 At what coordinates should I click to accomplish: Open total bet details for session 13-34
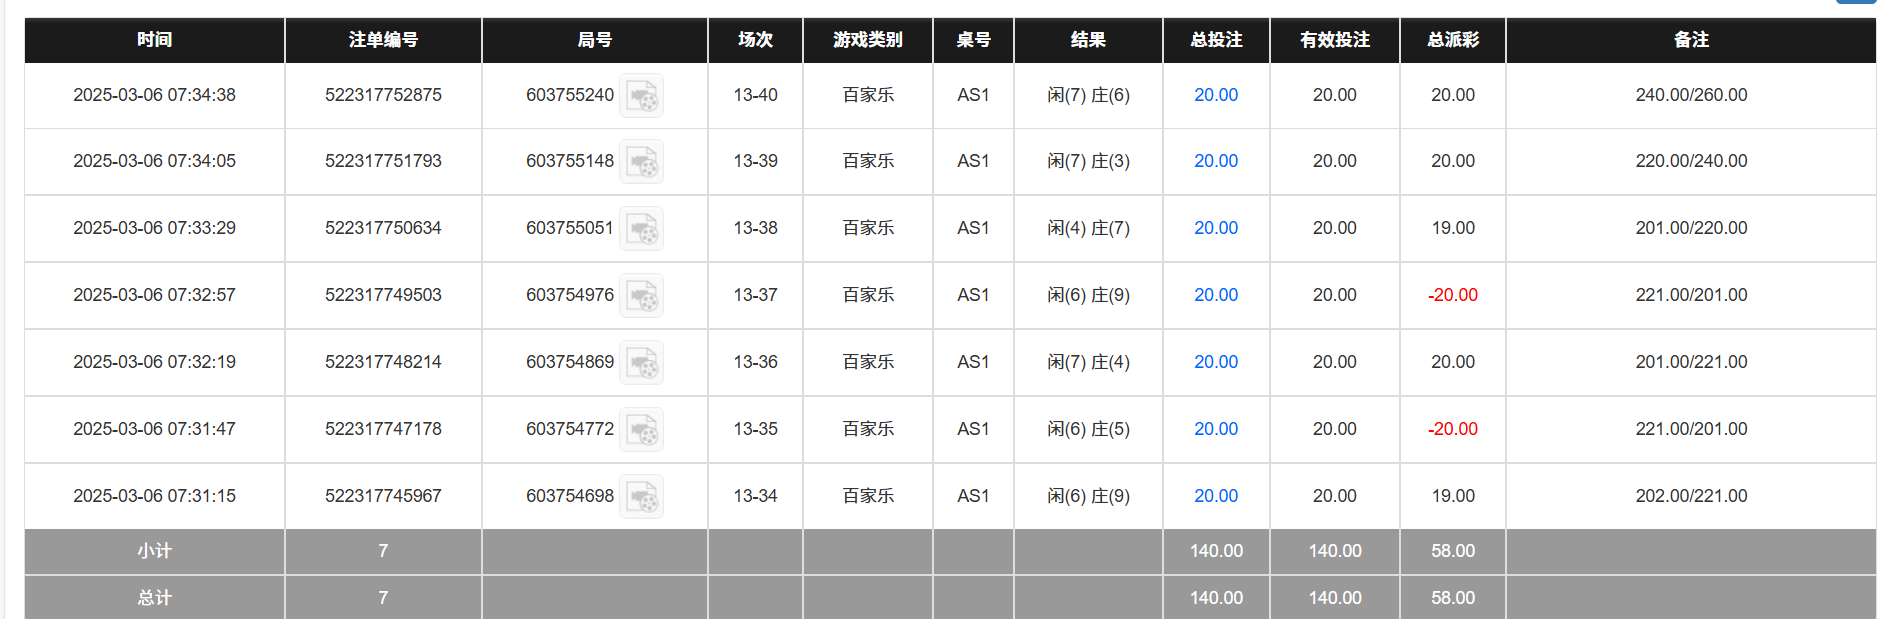[1215, 496]
